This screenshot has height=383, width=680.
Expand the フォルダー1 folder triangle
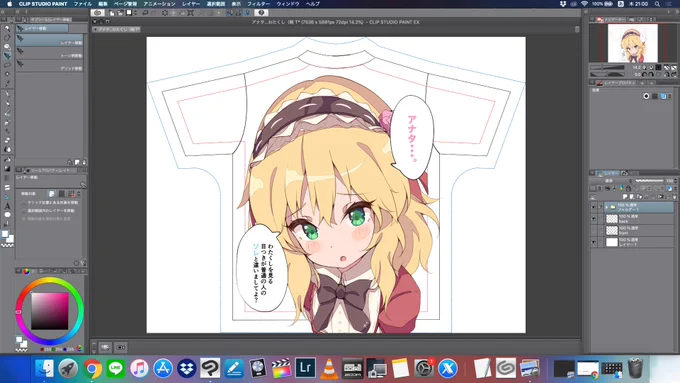point(606,207)
